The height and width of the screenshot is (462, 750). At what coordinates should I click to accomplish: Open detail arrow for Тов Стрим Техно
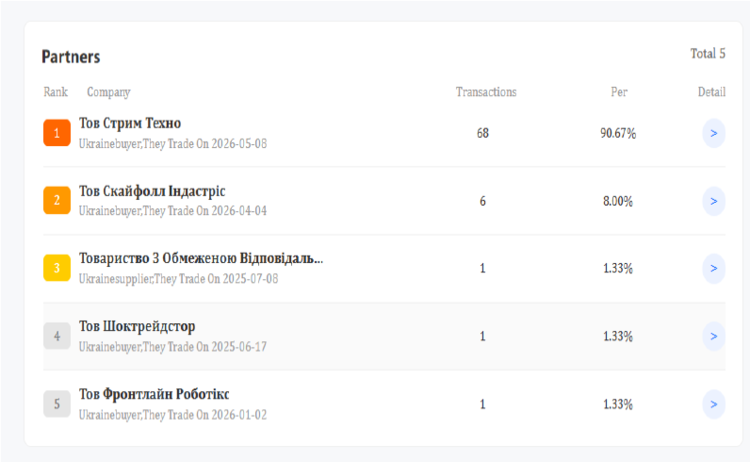(x=714, y=133)
